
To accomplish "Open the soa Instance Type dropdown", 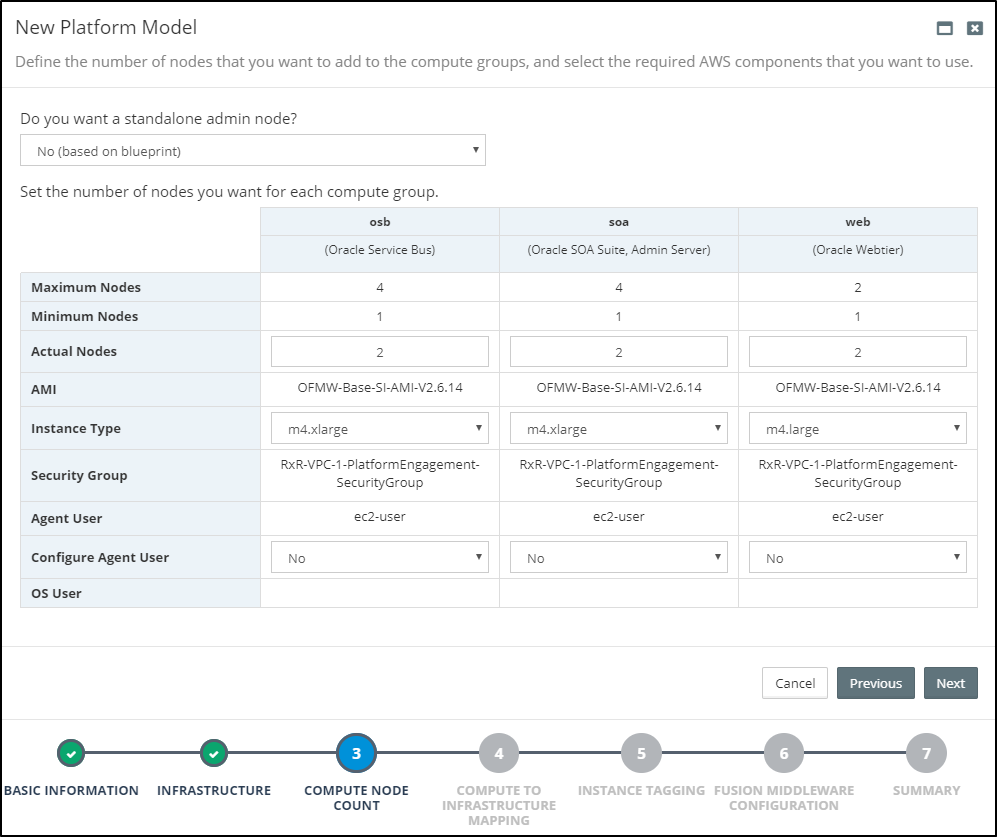I will [x=619, y=429].
